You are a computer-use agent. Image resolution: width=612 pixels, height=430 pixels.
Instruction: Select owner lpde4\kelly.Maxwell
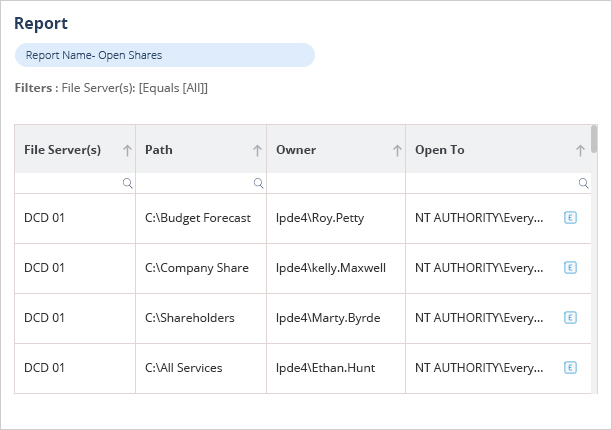coord(331,268)
